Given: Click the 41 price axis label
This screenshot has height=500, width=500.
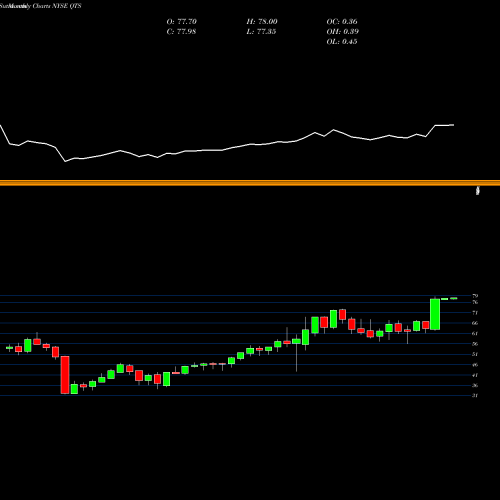Looking at the screenshot, I should [475, 375].
